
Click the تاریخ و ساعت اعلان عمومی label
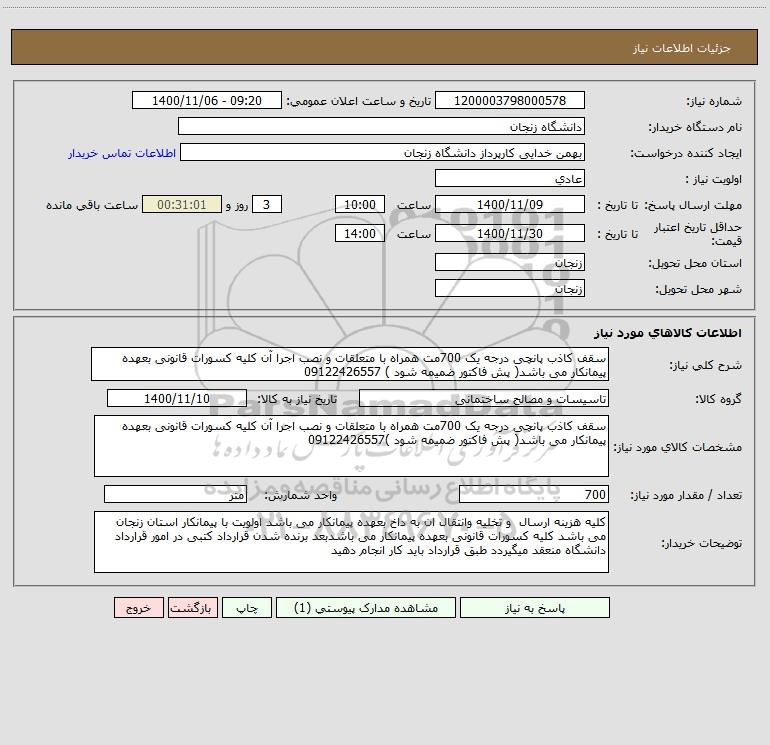pos(359,101)
